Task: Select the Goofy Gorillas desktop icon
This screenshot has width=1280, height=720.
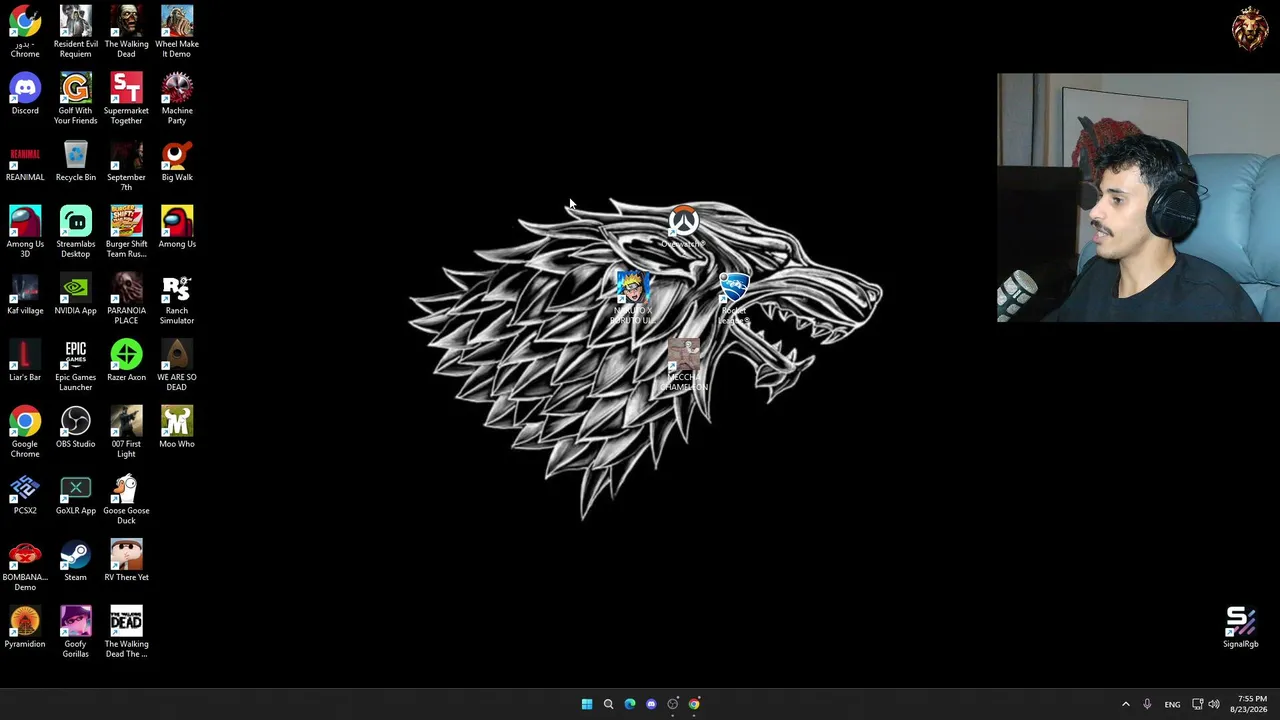Action: (x=76, y=632)
